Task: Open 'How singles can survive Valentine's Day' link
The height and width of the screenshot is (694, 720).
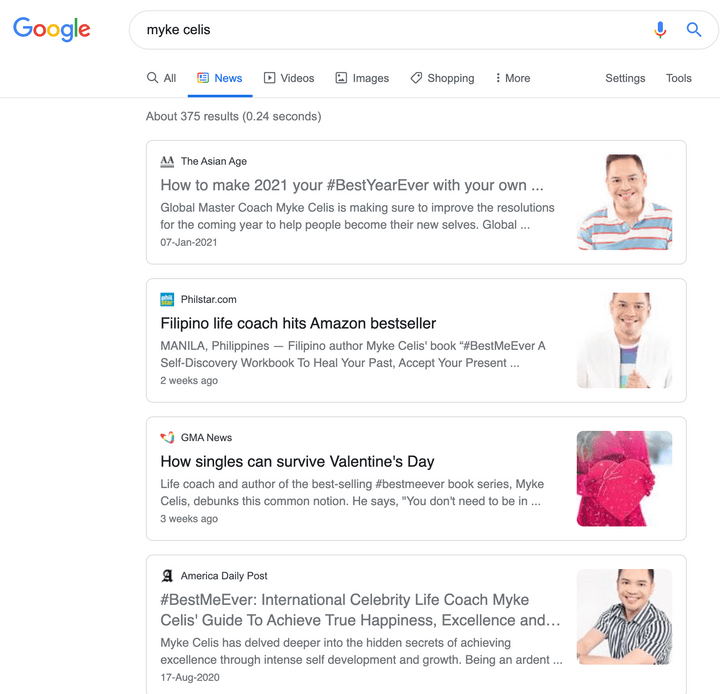Action: click(297, 461)
